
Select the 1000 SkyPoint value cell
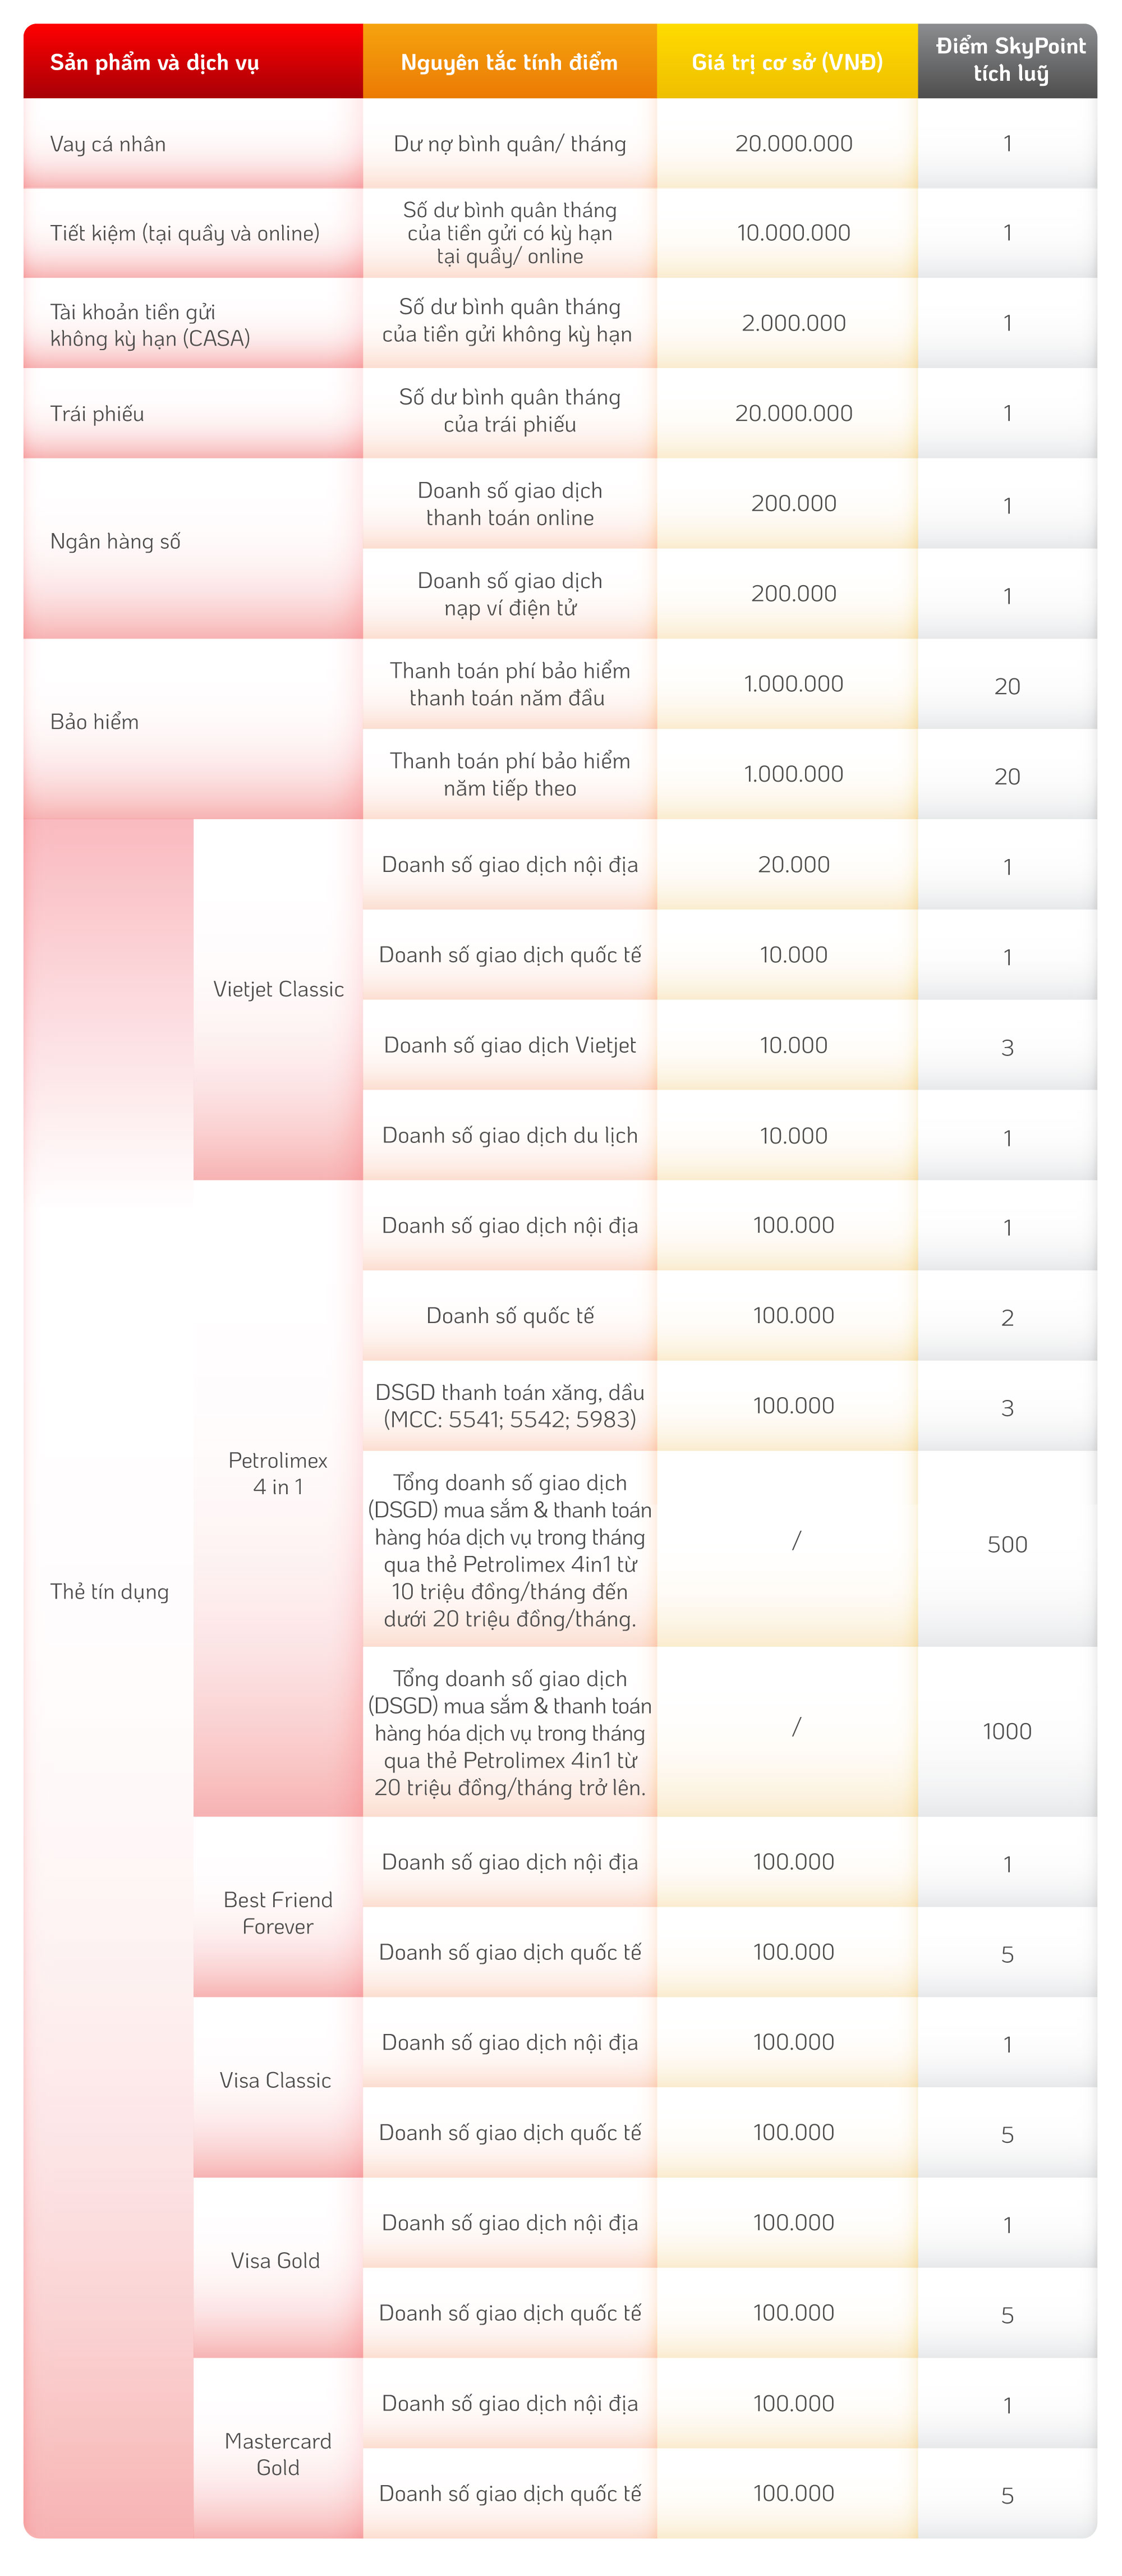1007,1731
